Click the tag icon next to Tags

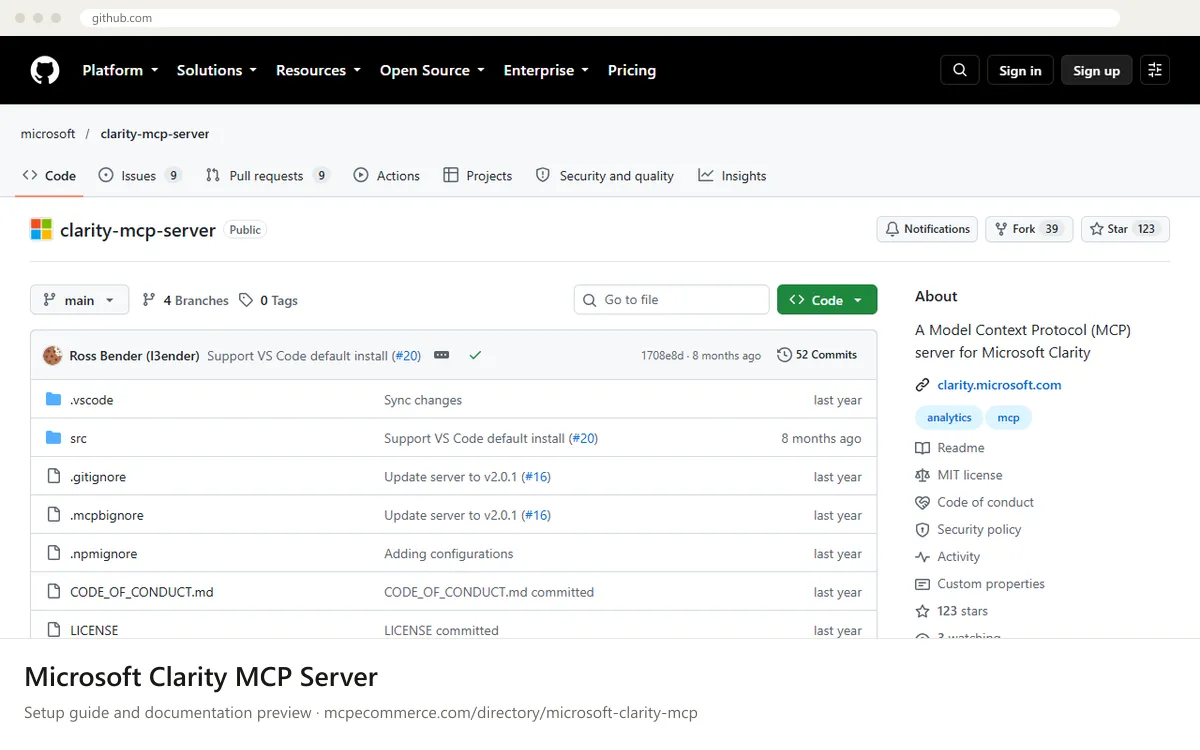(x=246, y=300)
